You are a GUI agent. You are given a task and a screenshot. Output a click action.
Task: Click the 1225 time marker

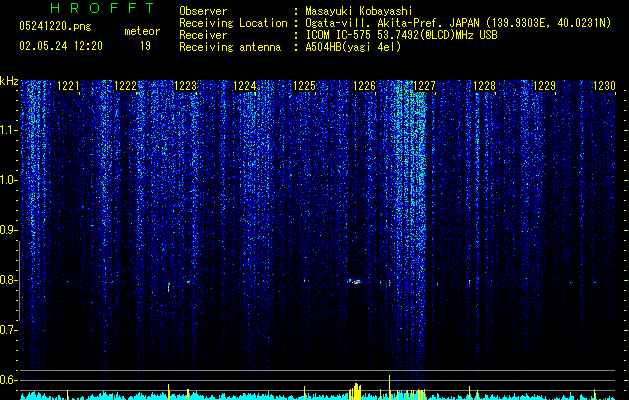tap(304, 86)
